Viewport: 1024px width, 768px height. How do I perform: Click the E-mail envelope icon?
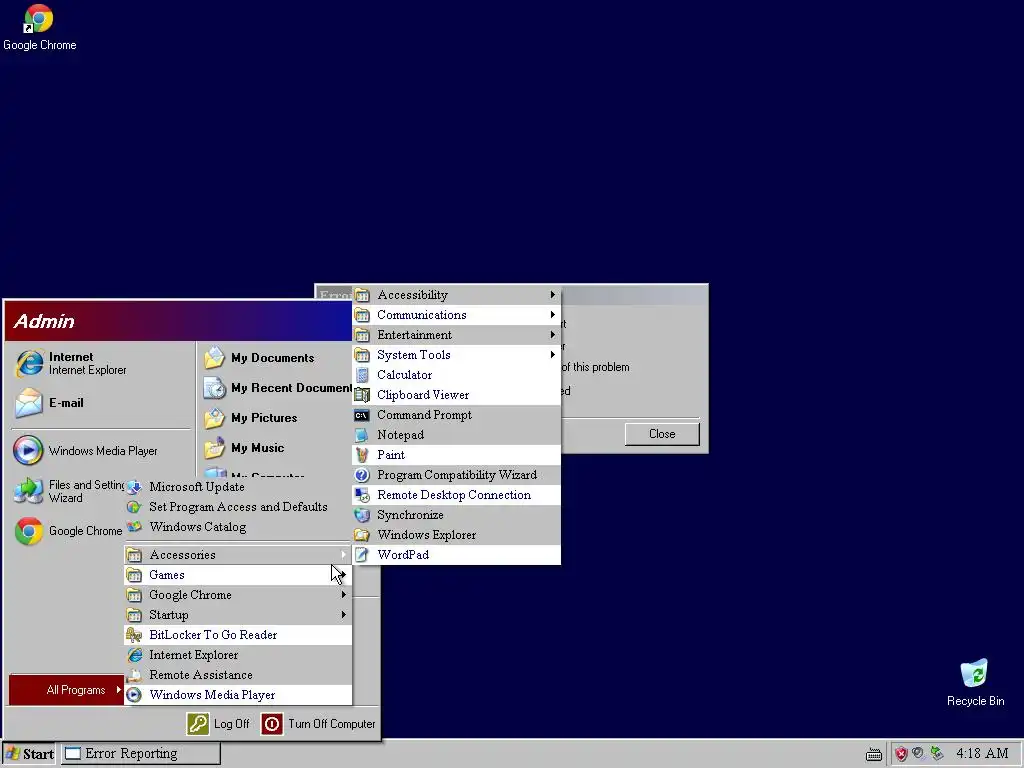coord(29,403)
